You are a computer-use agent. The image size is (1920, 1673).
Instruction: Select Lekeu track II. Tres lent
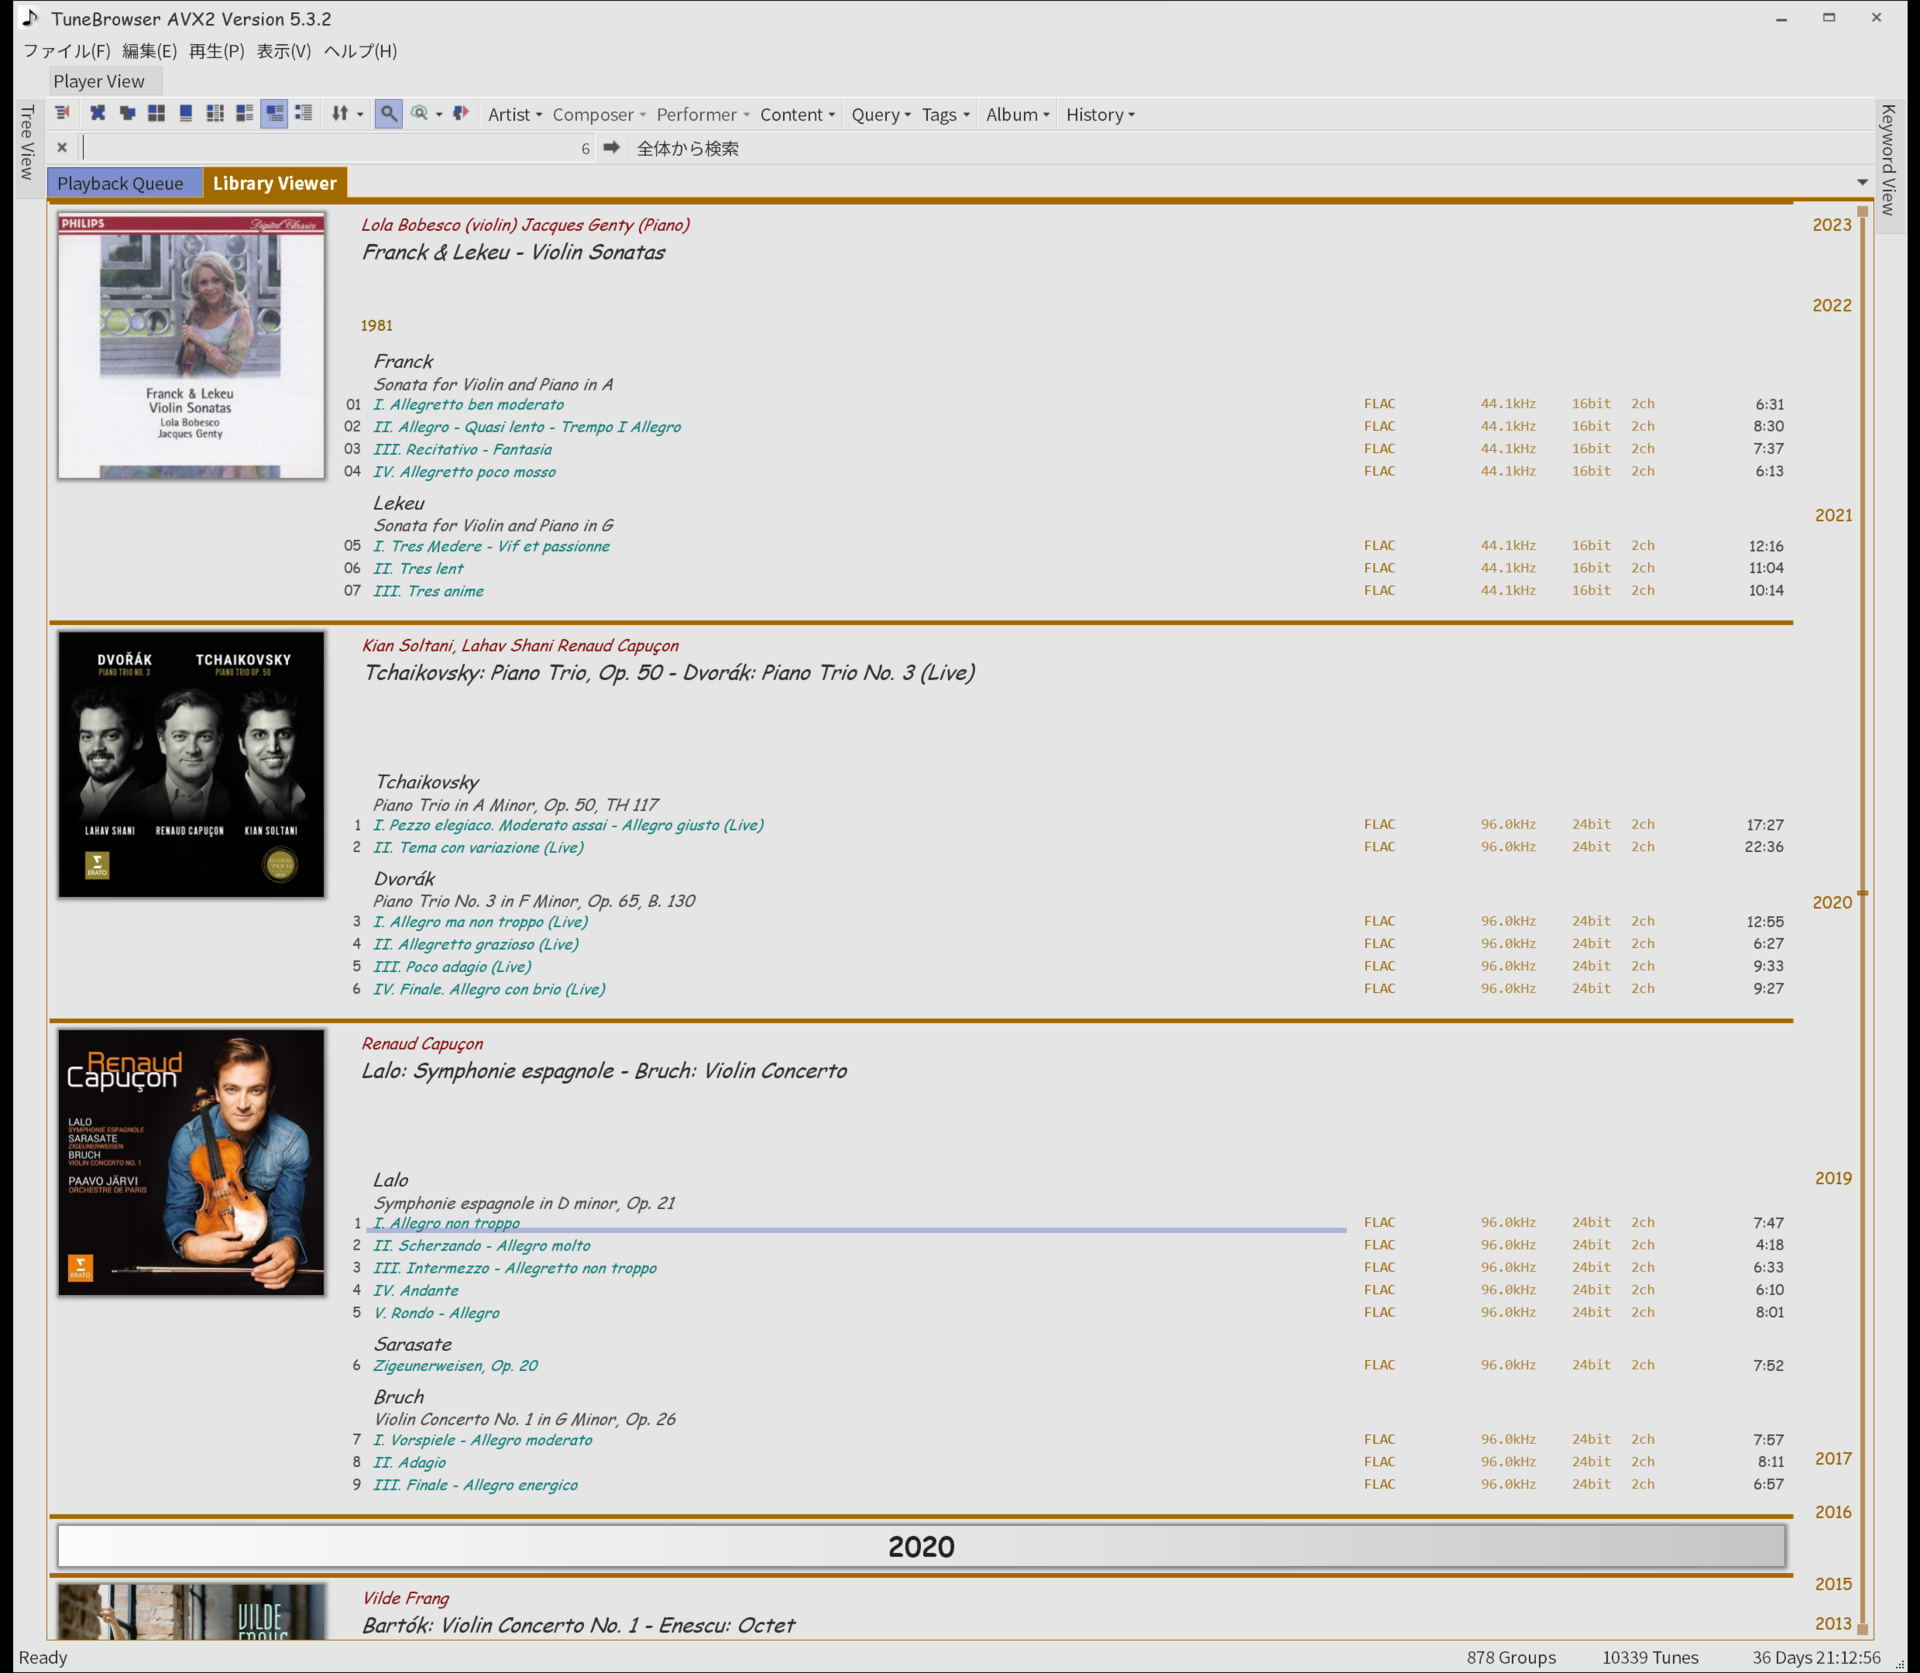pyautogui.click(x=418, y=569)
